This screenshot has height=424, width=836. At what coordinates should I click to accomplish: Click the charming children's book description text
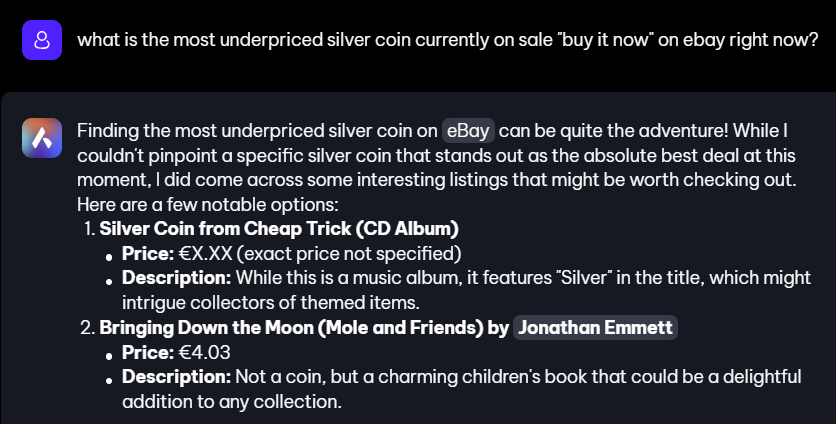coord(518,377)
